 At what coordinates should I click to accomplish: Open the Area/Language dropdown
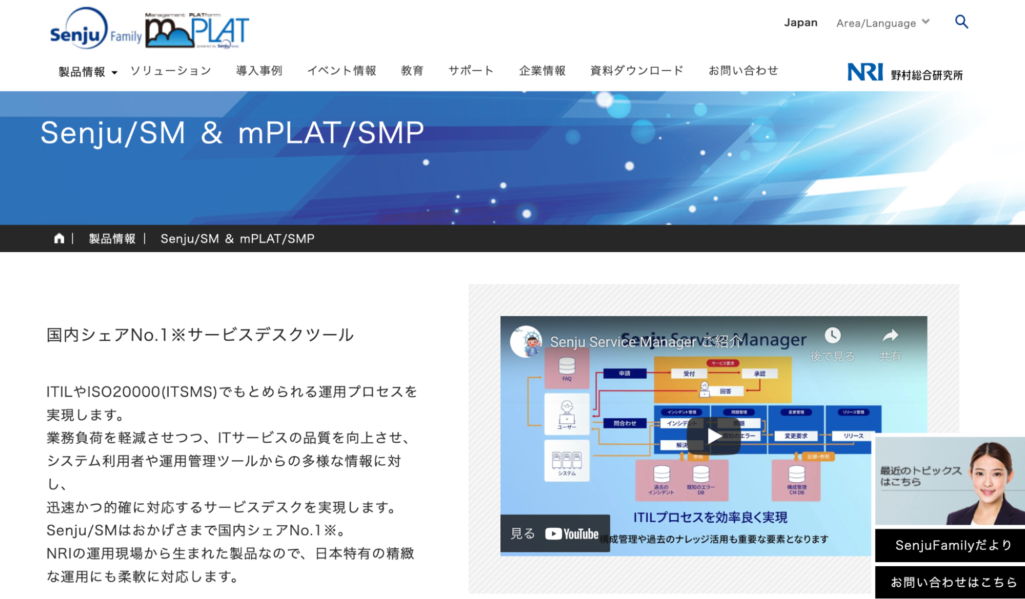[x=882, y=23]
